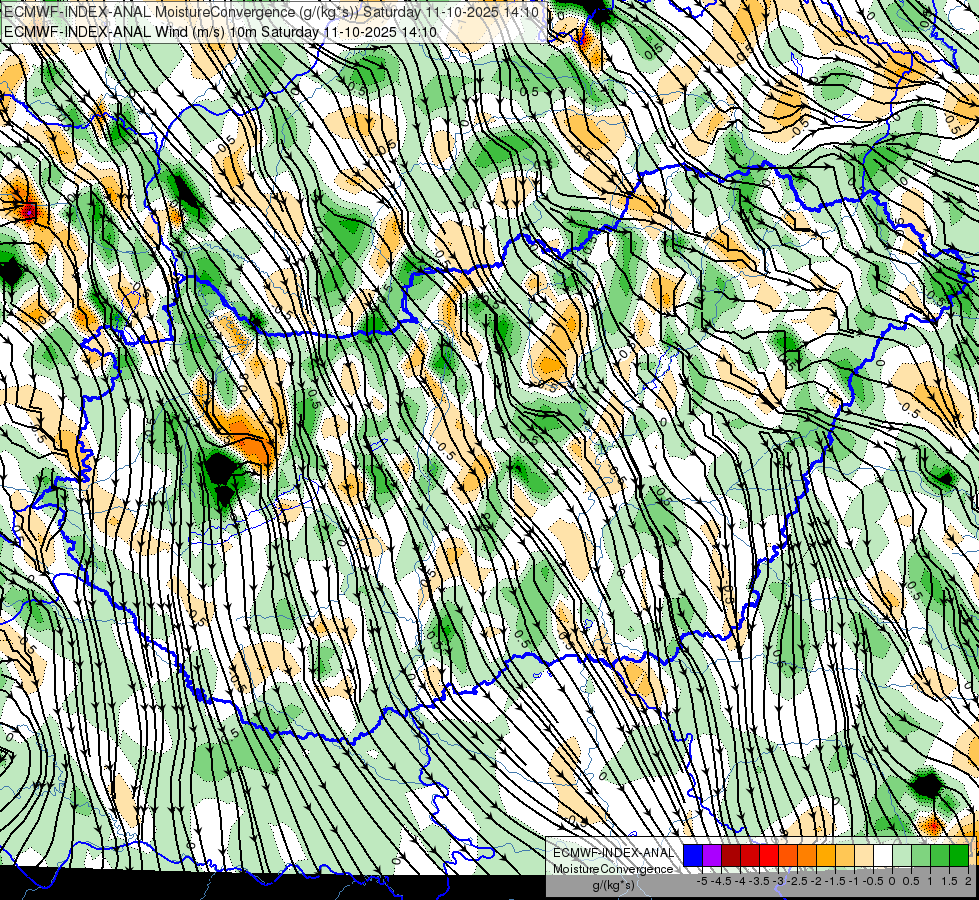This screenshot has height=900, width=979.
Task: Click the blue legend swatch below -5
Action: point(693,855)
